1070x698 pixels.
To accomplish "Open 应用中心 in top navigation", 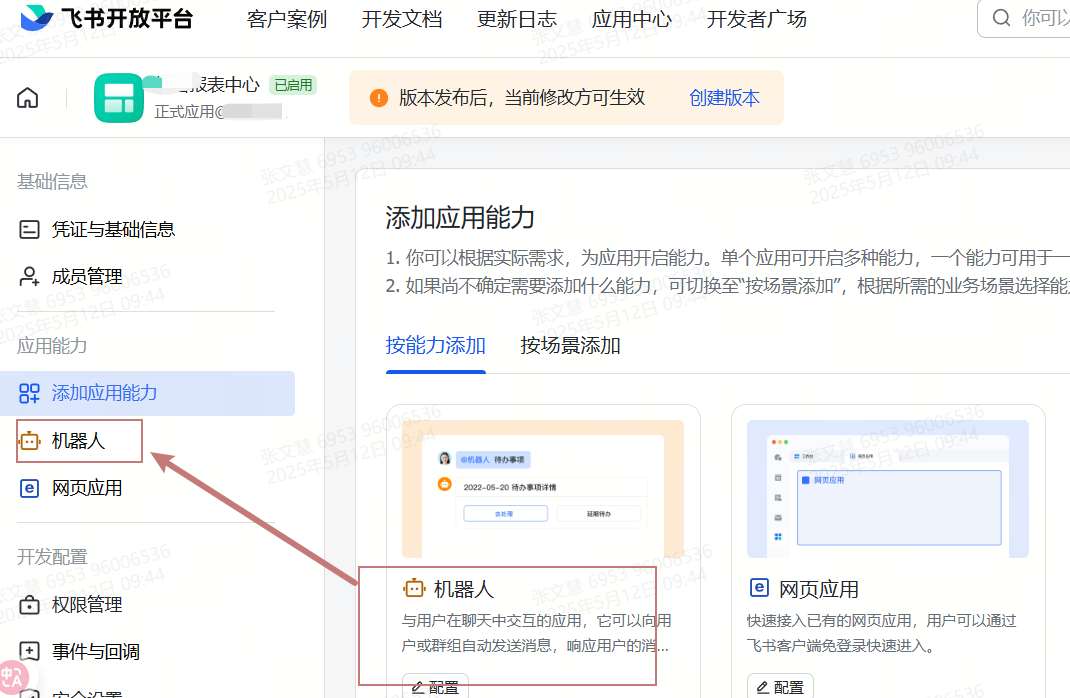I will pos(632,19).
